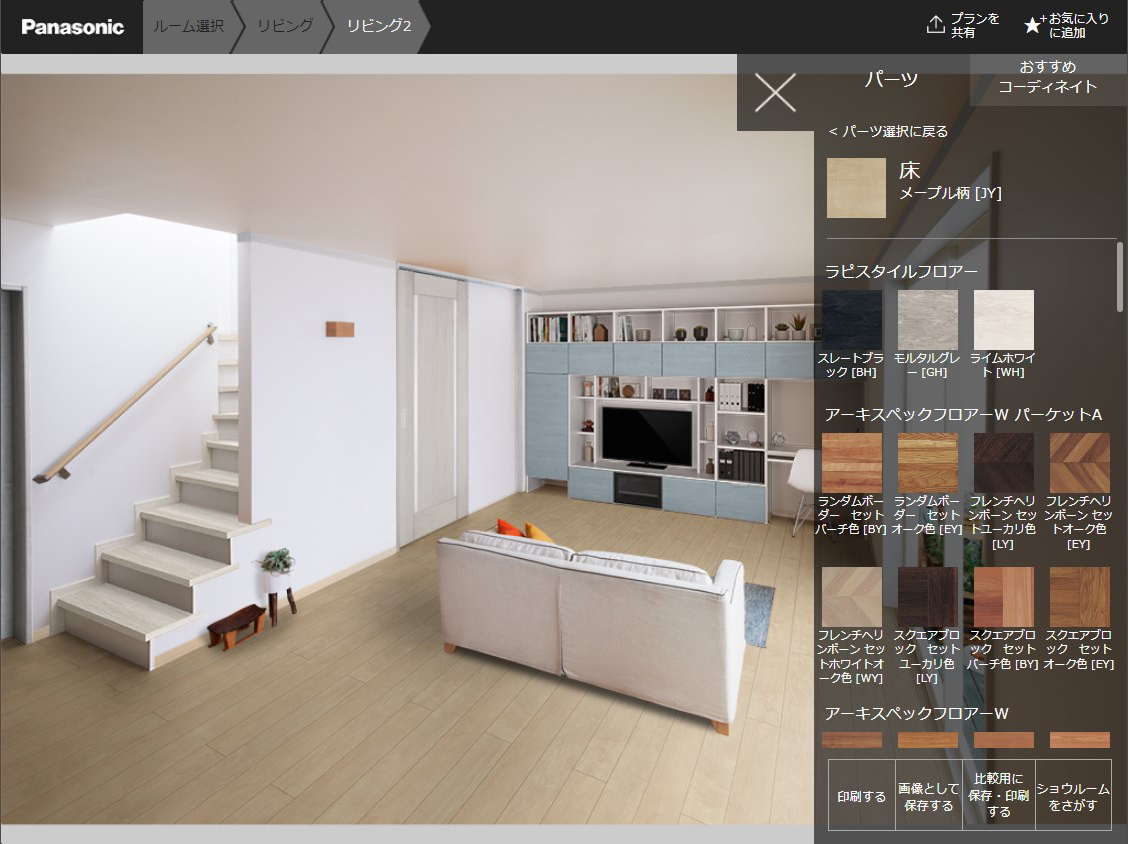Pick ランダムボーダー バーチ色 [BY] flooring

pos(851,463)
